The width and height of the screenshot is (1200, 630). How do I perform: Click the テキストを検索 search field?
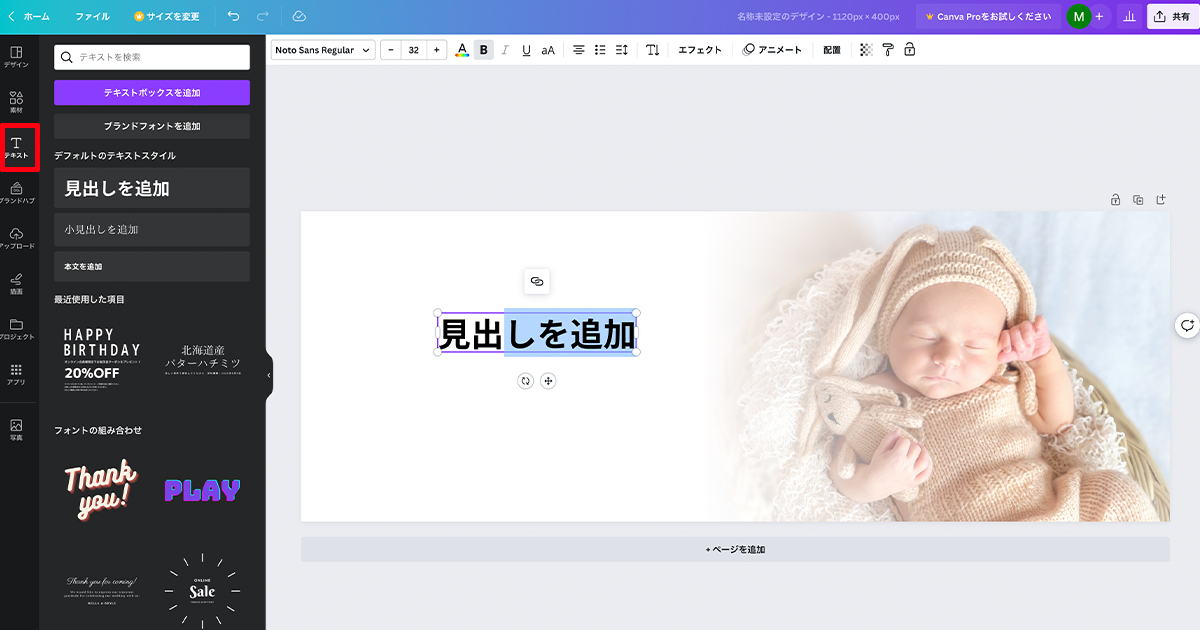[151, 57]
